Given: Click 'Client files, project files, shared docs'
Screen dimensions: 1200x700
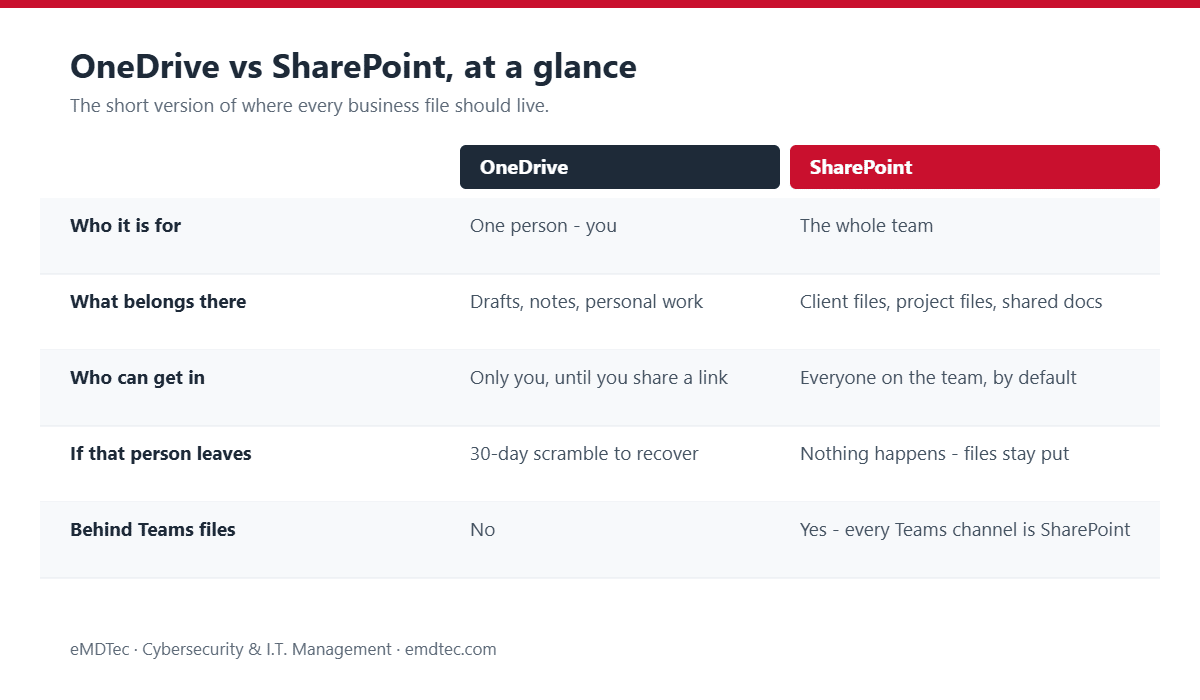Looking at the screenshot, I should point(951,302).
